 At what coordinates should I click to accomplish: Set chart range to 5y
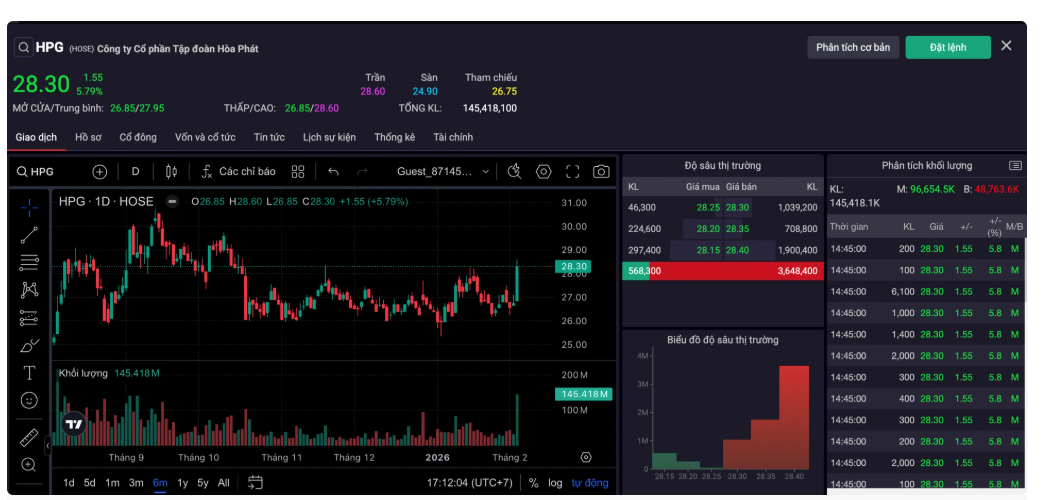203,483
